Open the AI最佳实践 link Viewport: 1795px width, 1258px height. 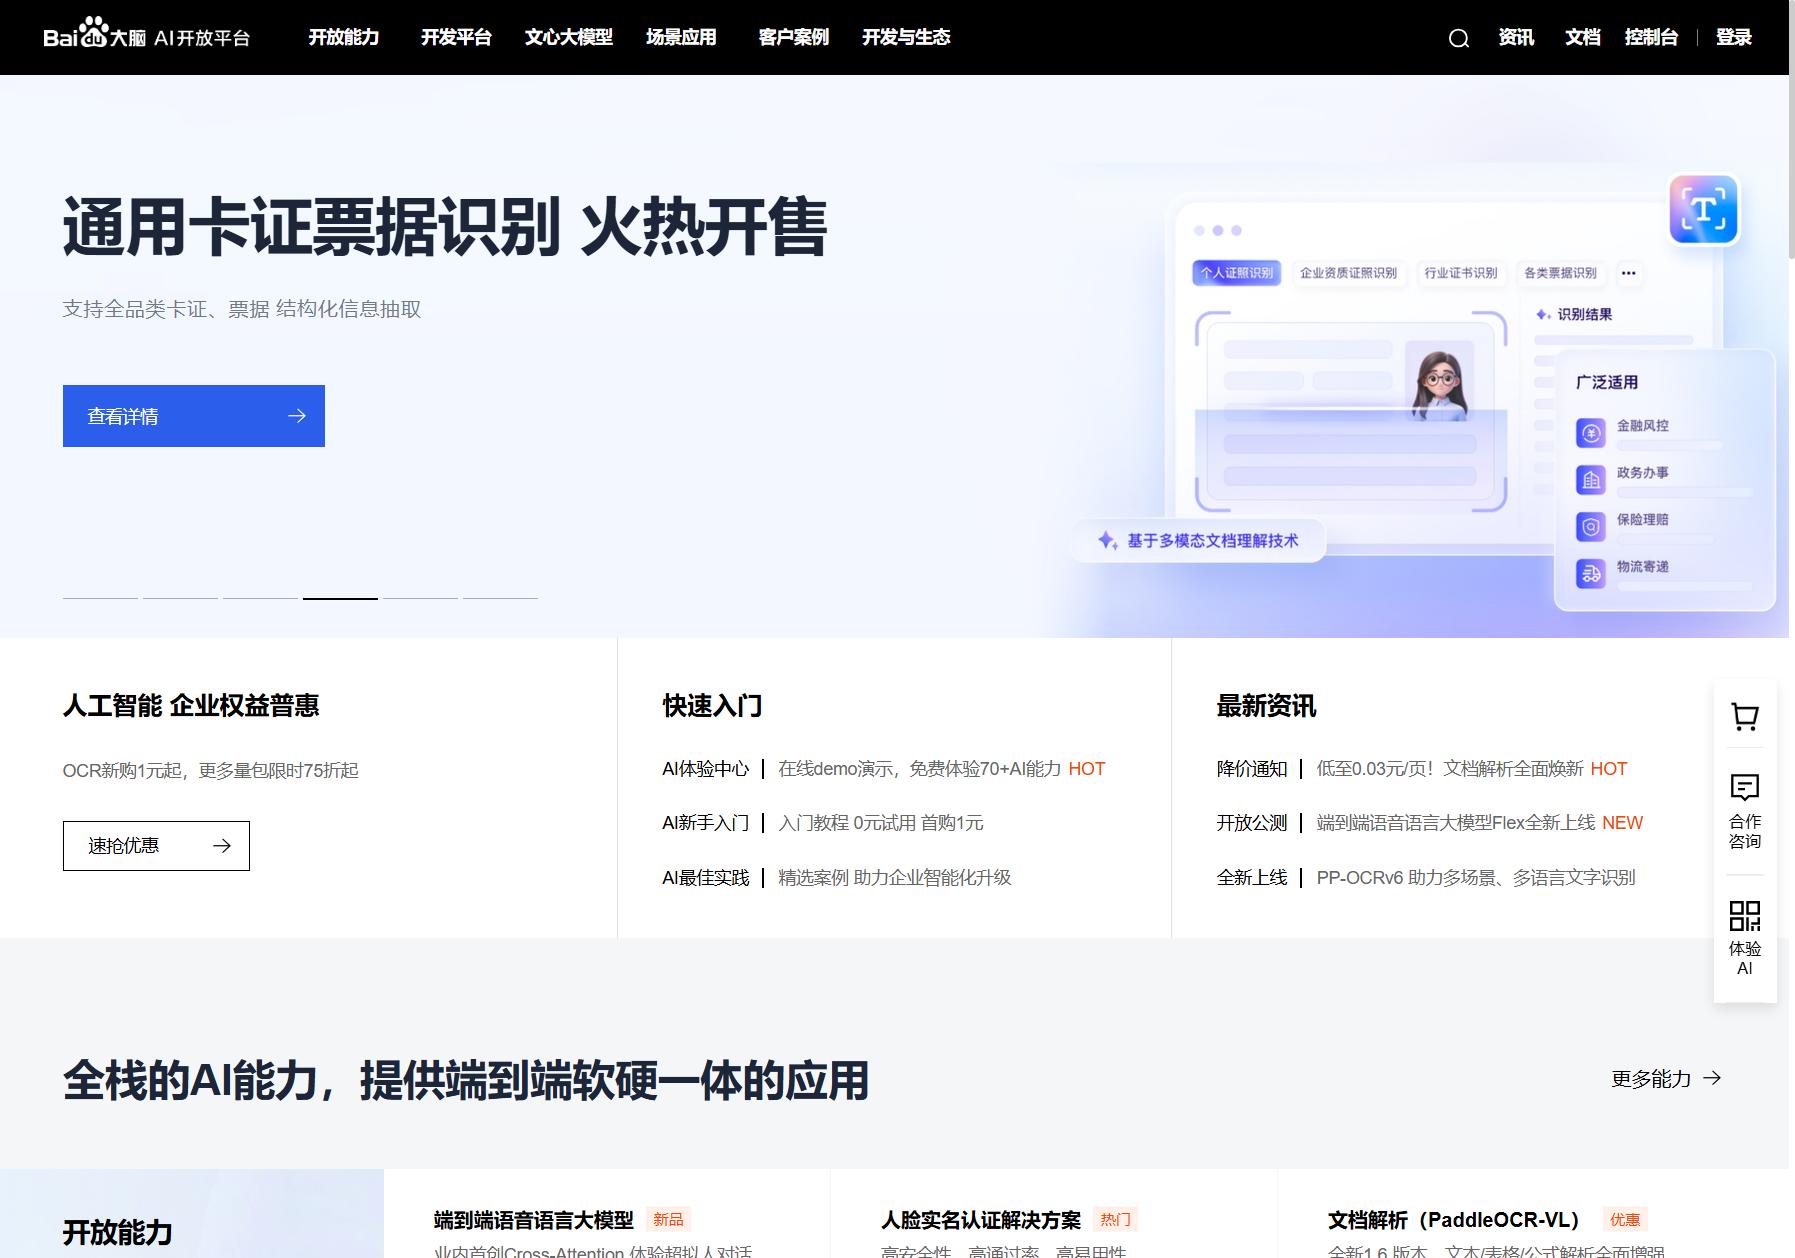[705, 878]
